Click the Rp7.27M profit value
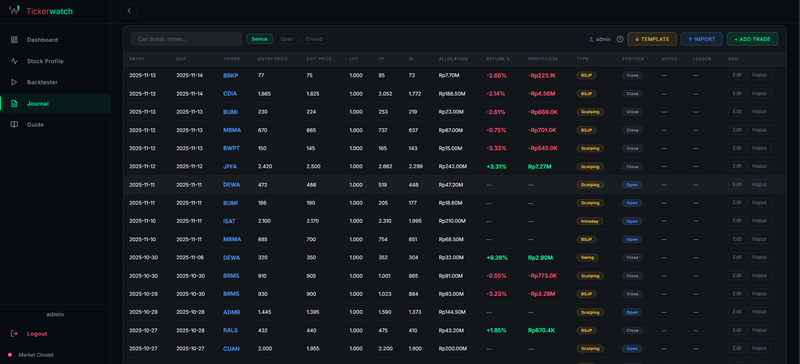The width and height of the screenshot is (800, 364). point(539,166)
